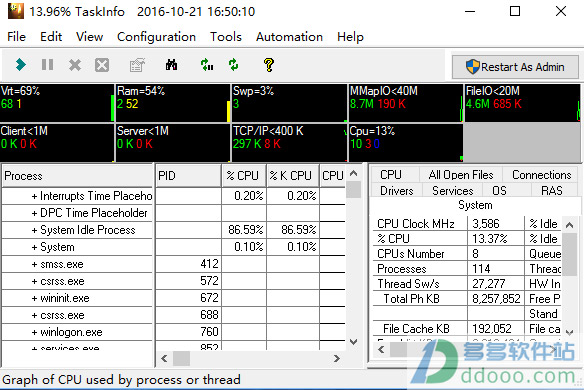Click the process list vertical scrollbar down arrow
Viewport: 584px width, 390px height.
pyautogui.click(x=353, y=342)
